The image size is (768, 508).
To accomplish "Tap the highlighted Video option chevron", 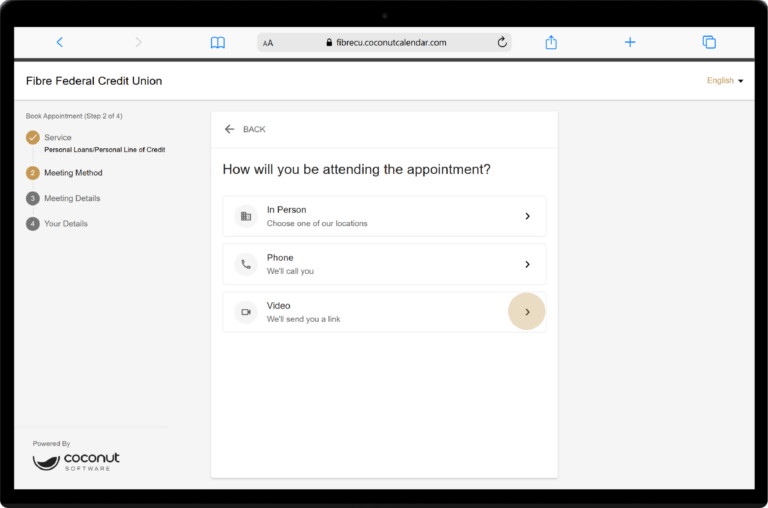I will tap(527, 312).
